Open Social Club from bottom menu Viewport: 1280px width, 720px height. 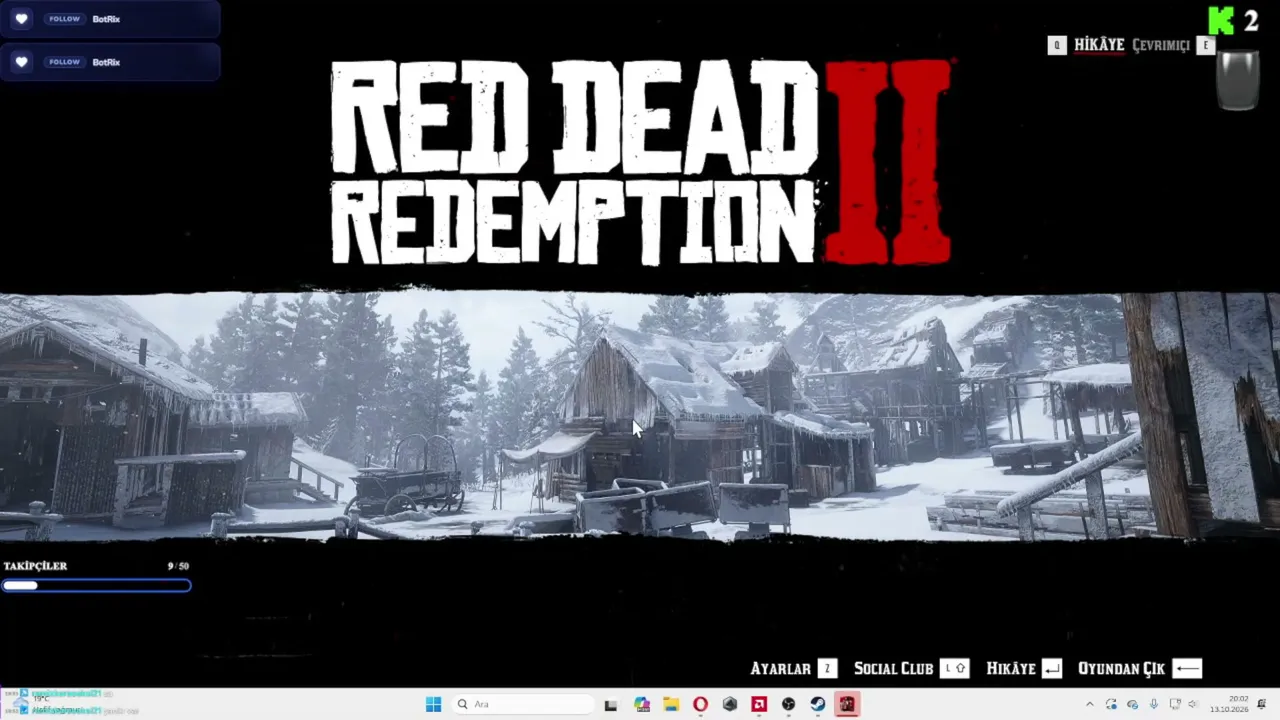pos(893,669)
